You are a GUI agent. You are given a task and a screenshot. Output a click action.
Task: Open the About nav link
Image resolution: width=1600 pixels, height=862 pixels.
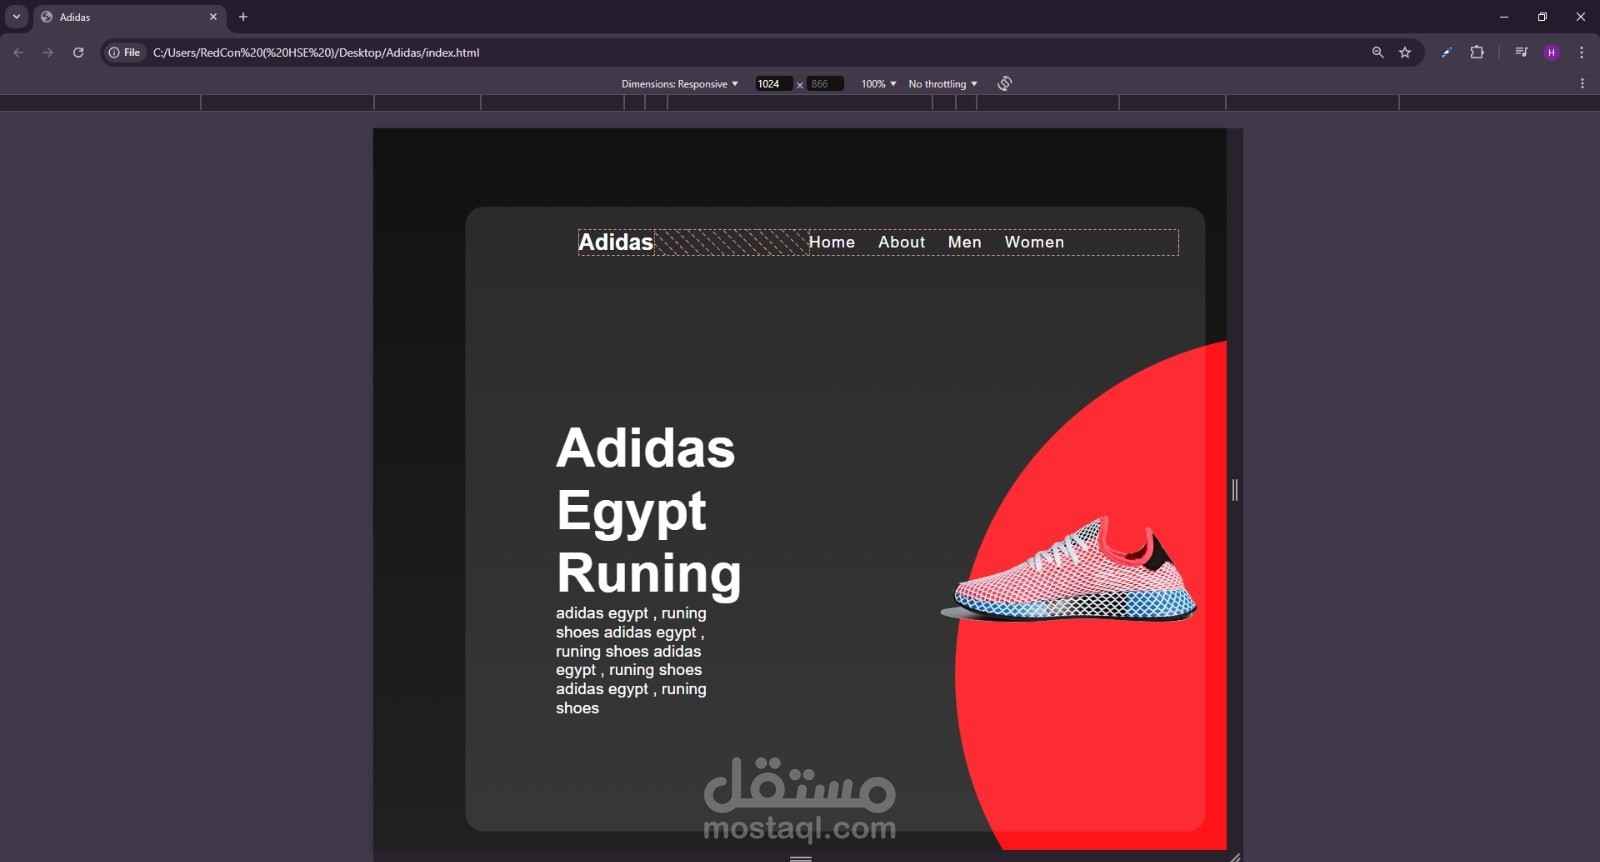click(x=902, y=242)
